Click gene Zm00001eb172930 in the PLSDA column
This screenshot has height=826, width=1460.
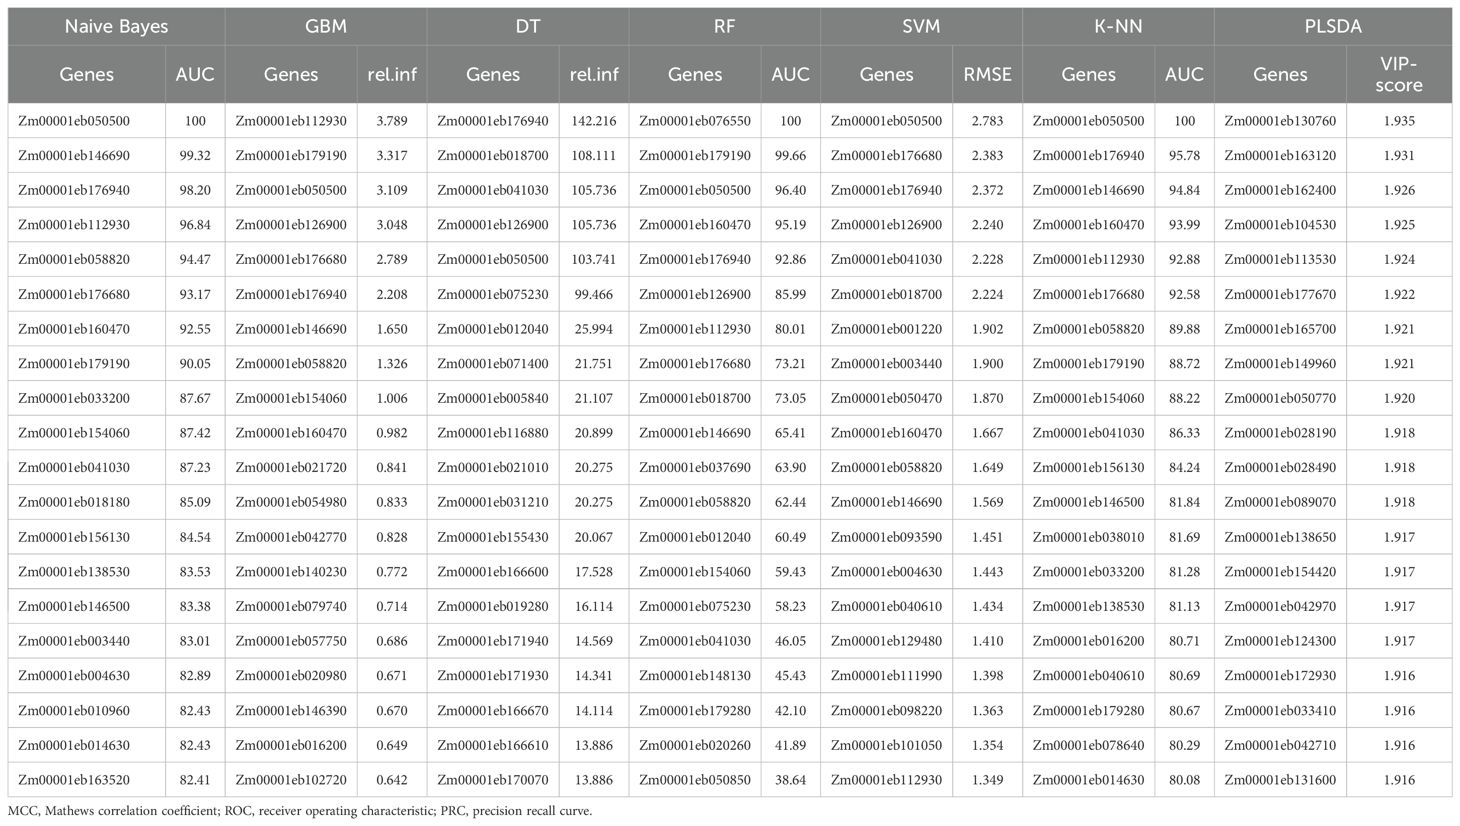pyautogui.click(x=1280, y=676)
